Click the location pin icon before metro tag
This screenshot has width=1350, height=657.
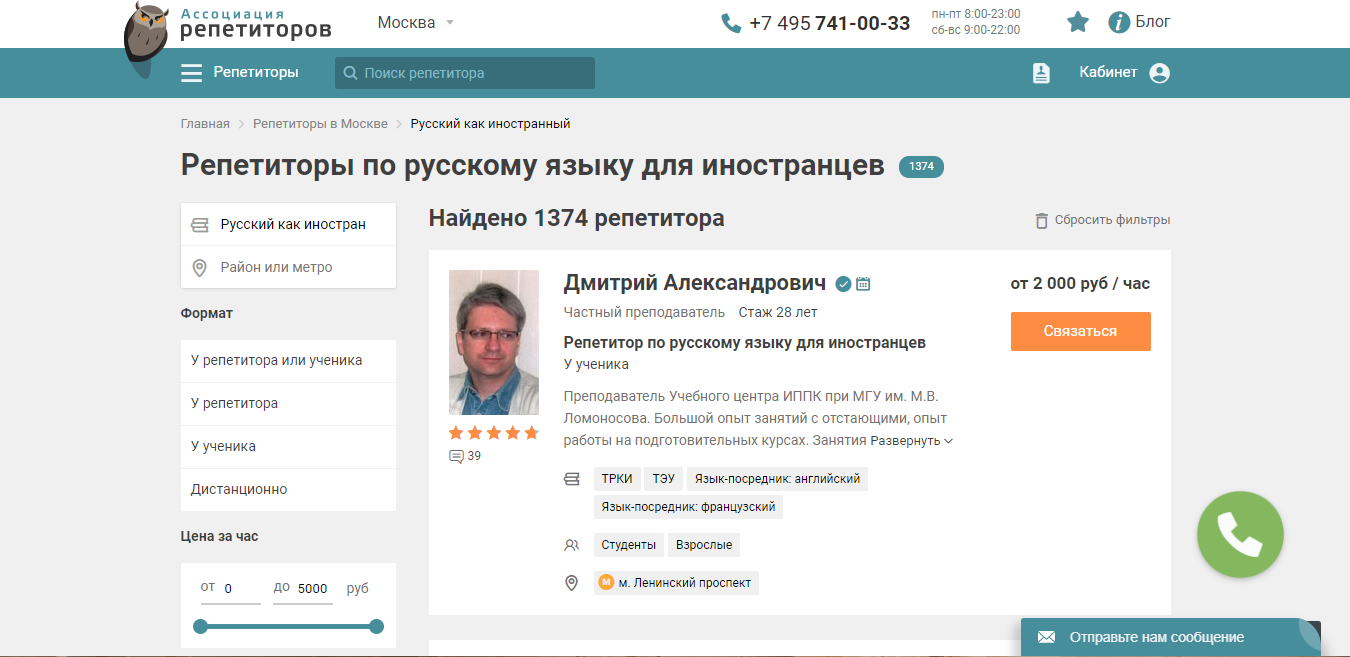click(x=571, y=583)
